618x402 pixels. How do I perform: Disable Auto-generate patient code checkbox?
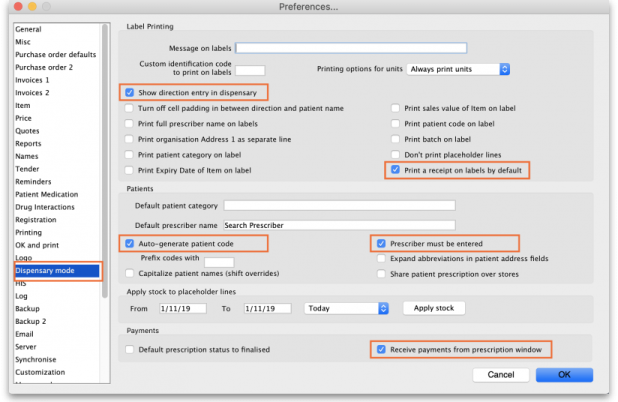[x=130, y=243]
